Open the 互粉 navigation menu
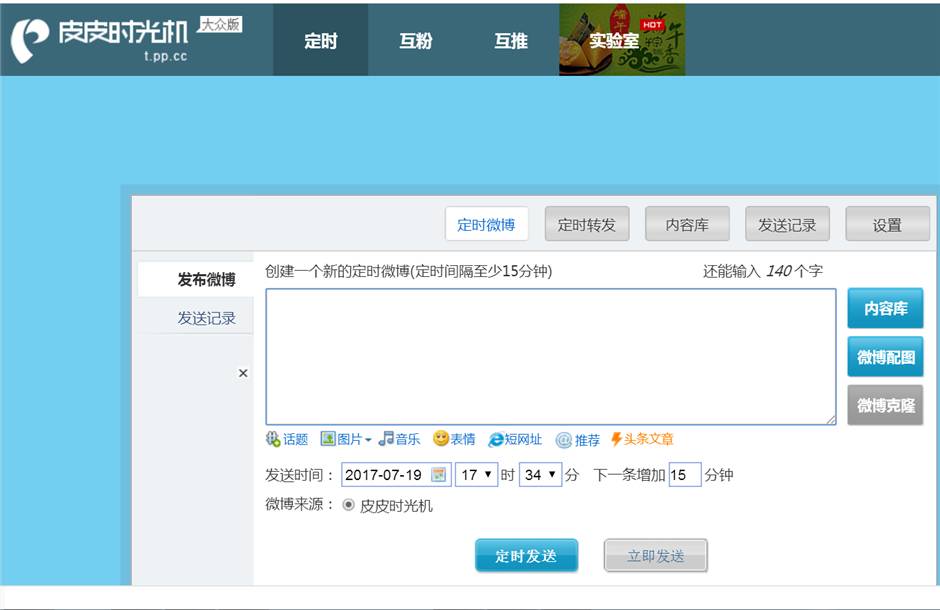The height and width of the screenshot is (610, 940). coord(416,41)
